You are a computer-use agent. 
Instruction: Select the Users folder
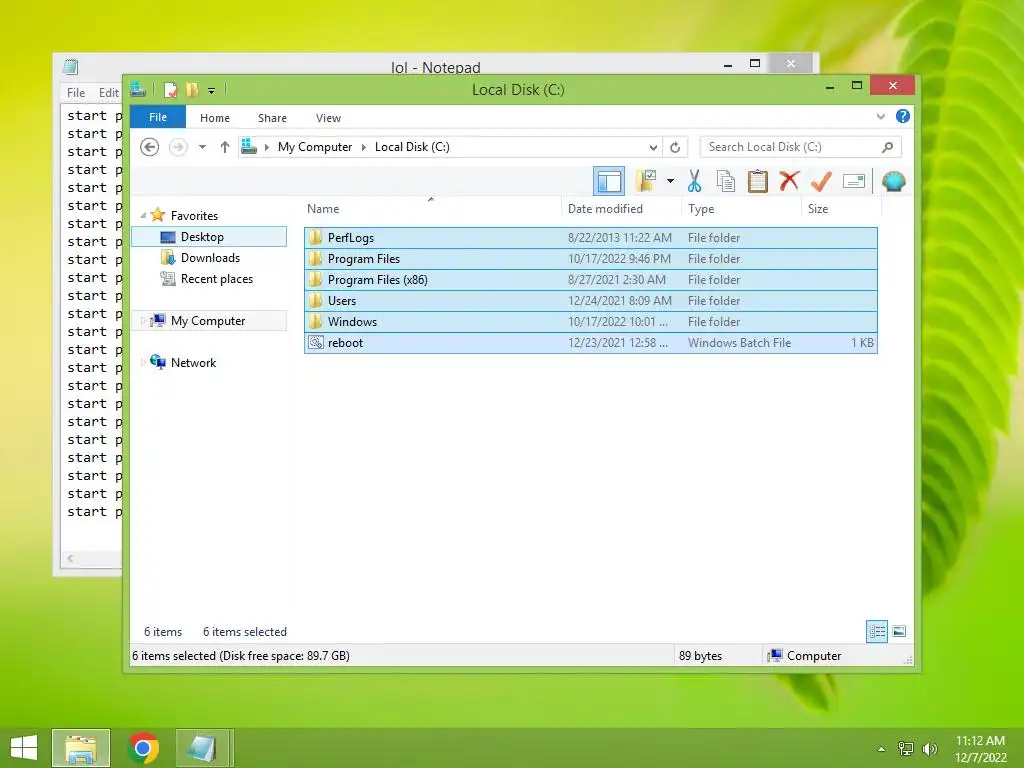point(591,300)
